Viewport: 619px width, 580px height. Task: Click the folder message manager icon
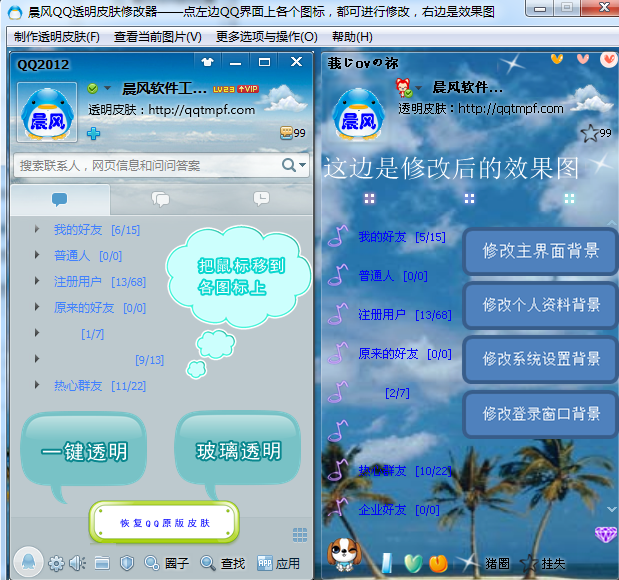102,563
